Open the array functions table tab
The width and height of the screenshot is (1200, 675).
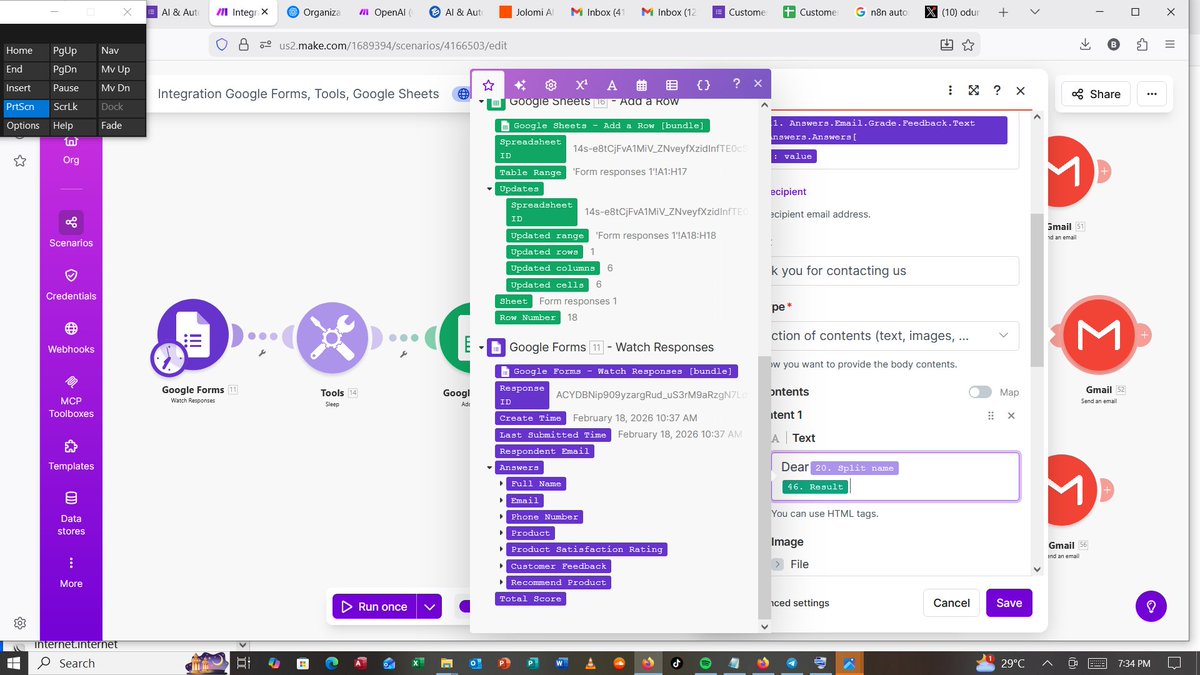tap(672, 85)
